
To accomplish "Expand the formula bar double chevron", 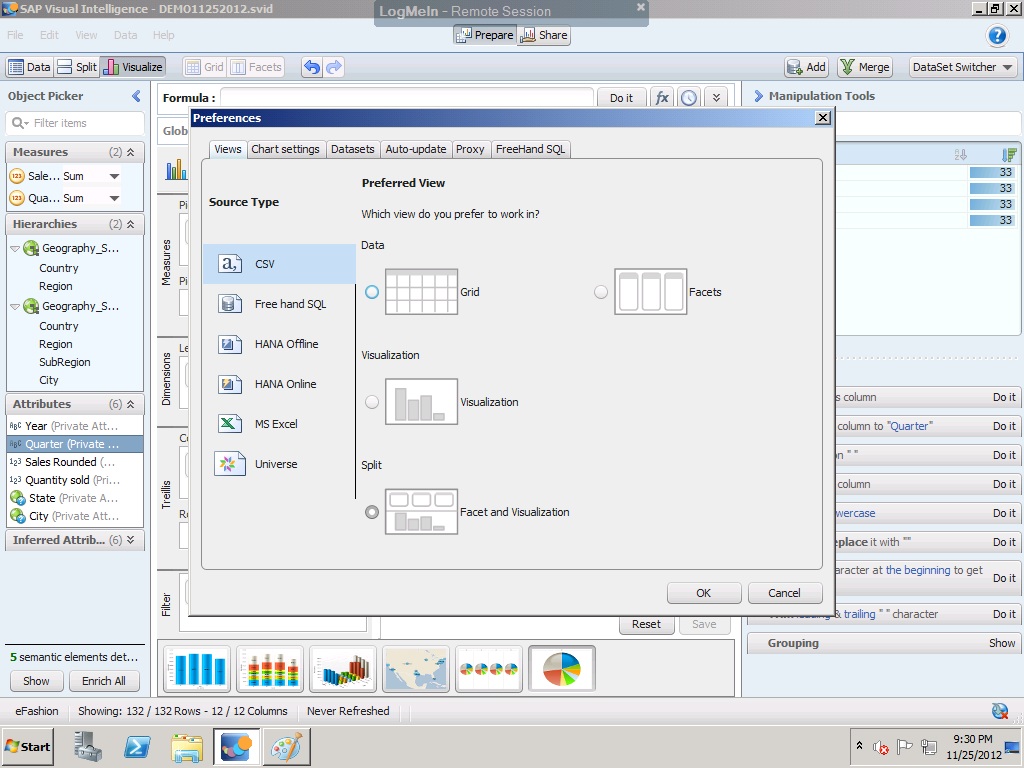I will [716, 98].
